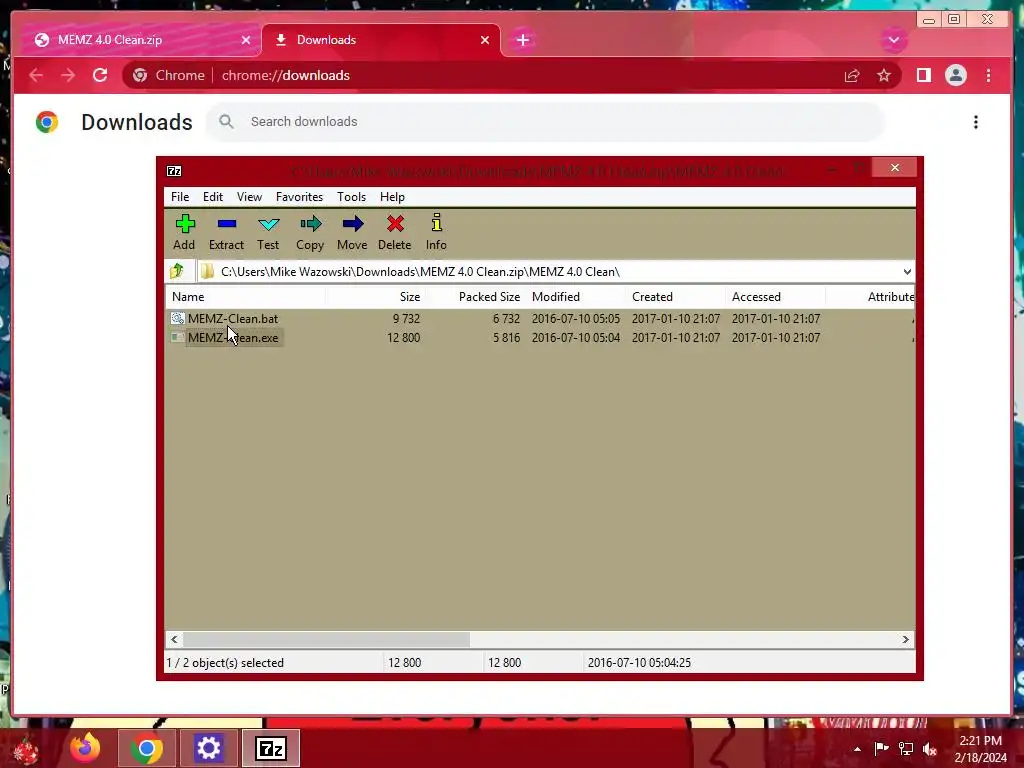Open Downloads page more actions menu
Screen dimensions: 1024x768
976,122
